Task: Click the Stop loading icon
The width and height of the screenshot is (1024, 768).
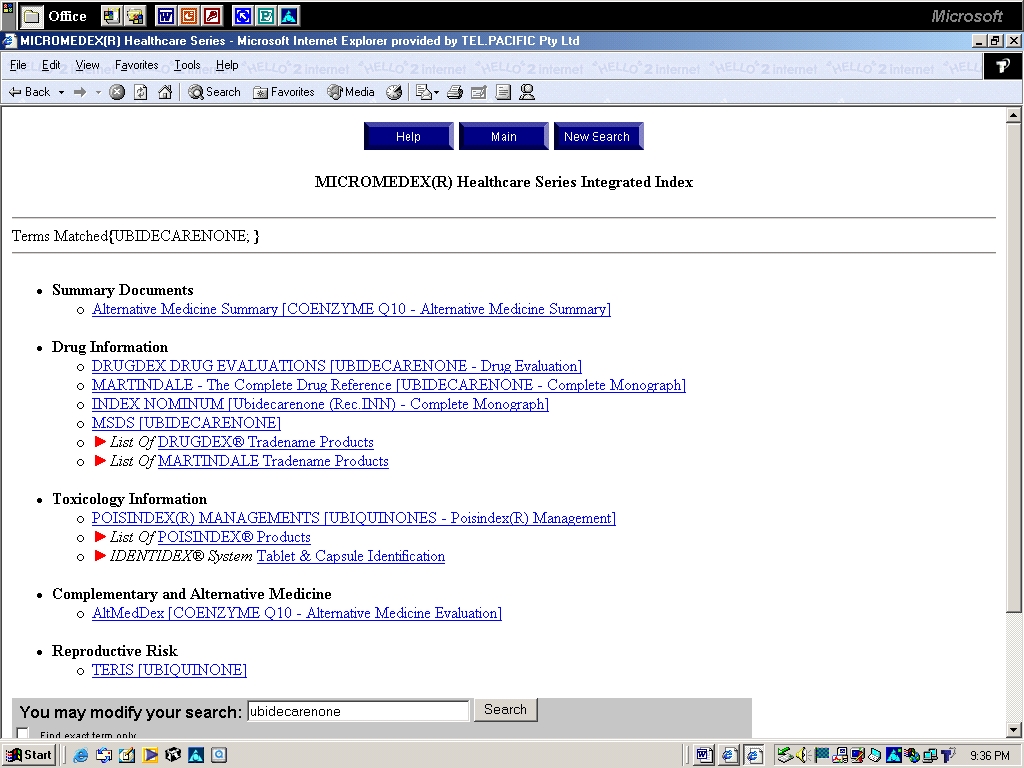Action: (117, 92)
